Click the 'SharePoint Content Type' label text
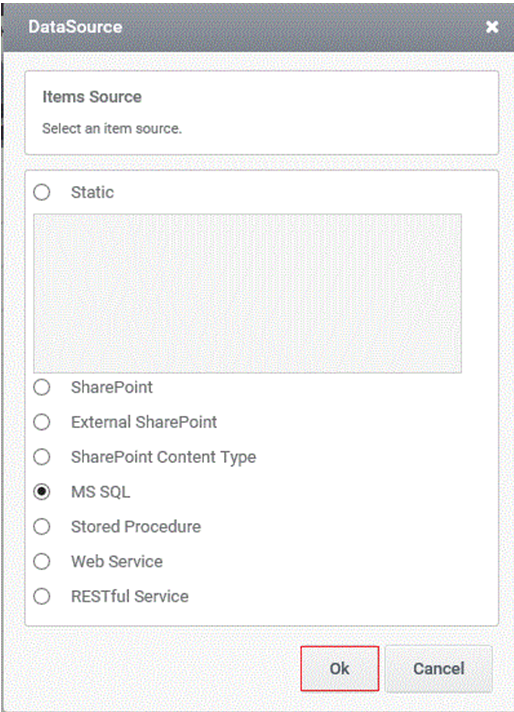Screen dimensions: 514x712 (163, 457)
